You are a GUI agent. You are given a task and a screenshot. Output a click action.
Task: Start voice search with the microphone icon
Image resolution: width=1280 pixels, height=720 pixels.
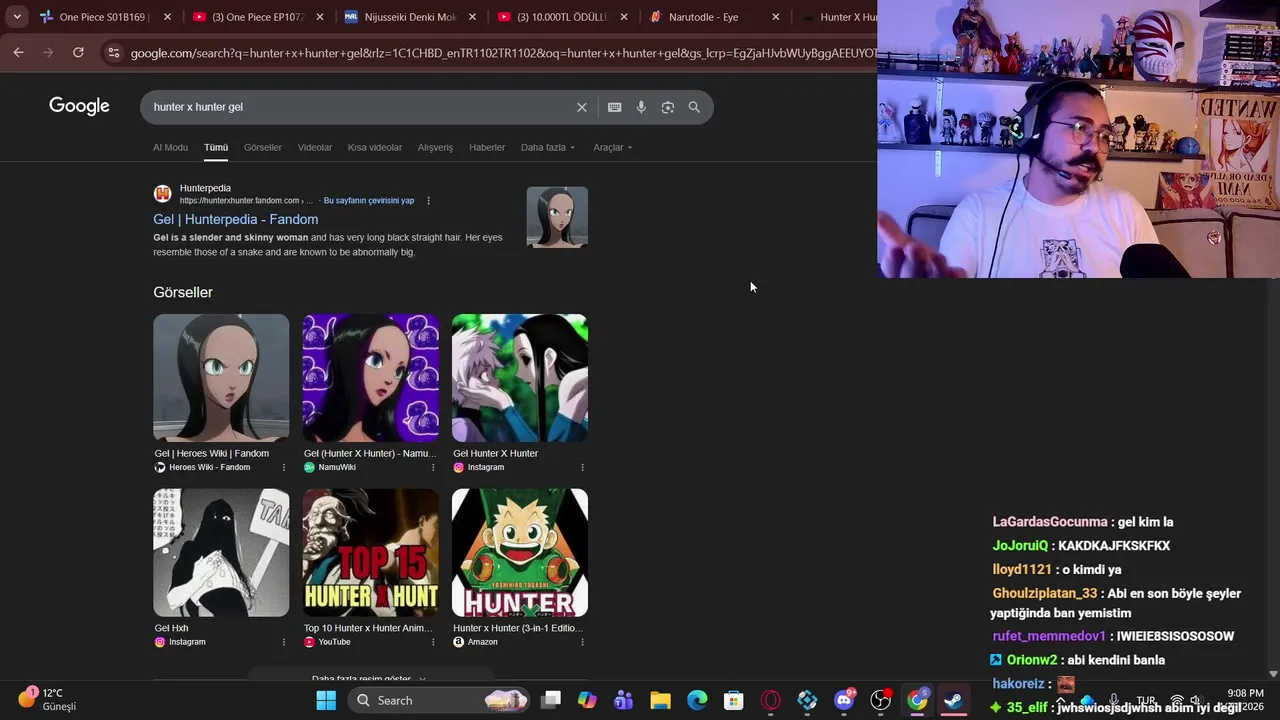[x=641, y=107]
